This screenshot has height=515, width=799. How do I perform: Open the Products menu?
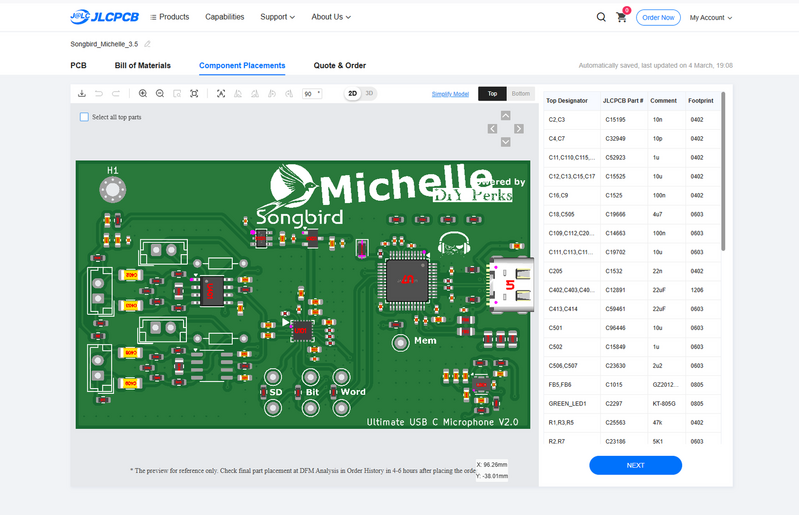pyautogui.click(x=170, y=17)
